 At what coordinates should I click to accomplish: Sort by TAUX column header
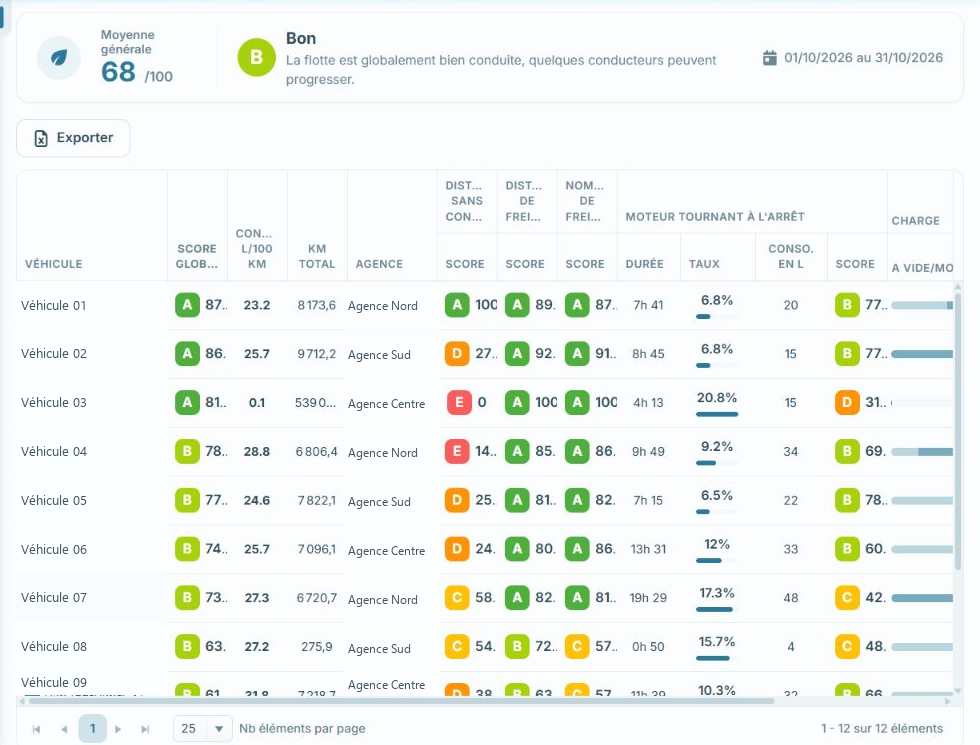(x=704, y=264)
